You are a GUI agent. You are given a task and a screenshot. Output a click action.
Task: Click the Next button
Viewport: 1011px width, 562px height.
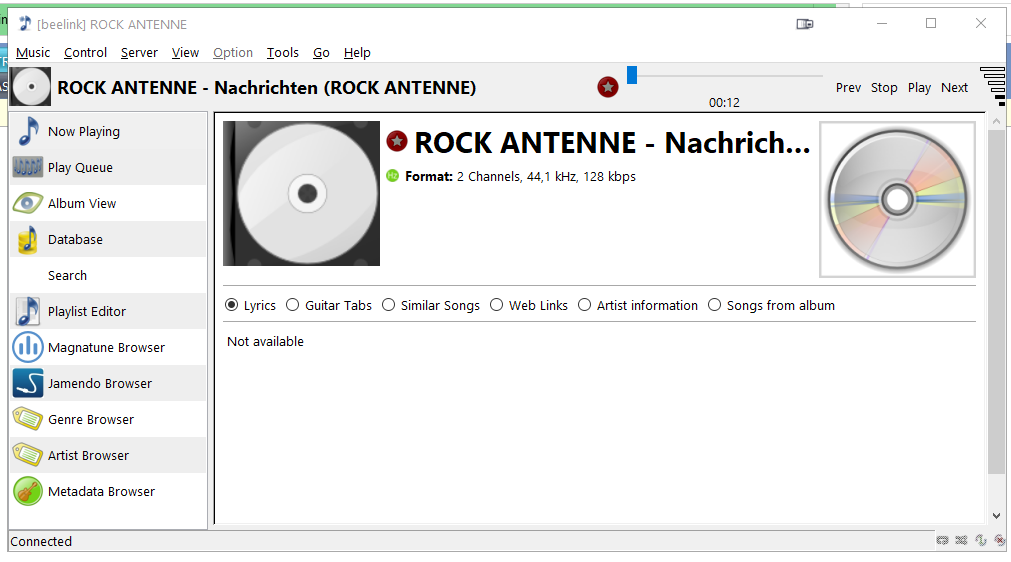(954, 88)
